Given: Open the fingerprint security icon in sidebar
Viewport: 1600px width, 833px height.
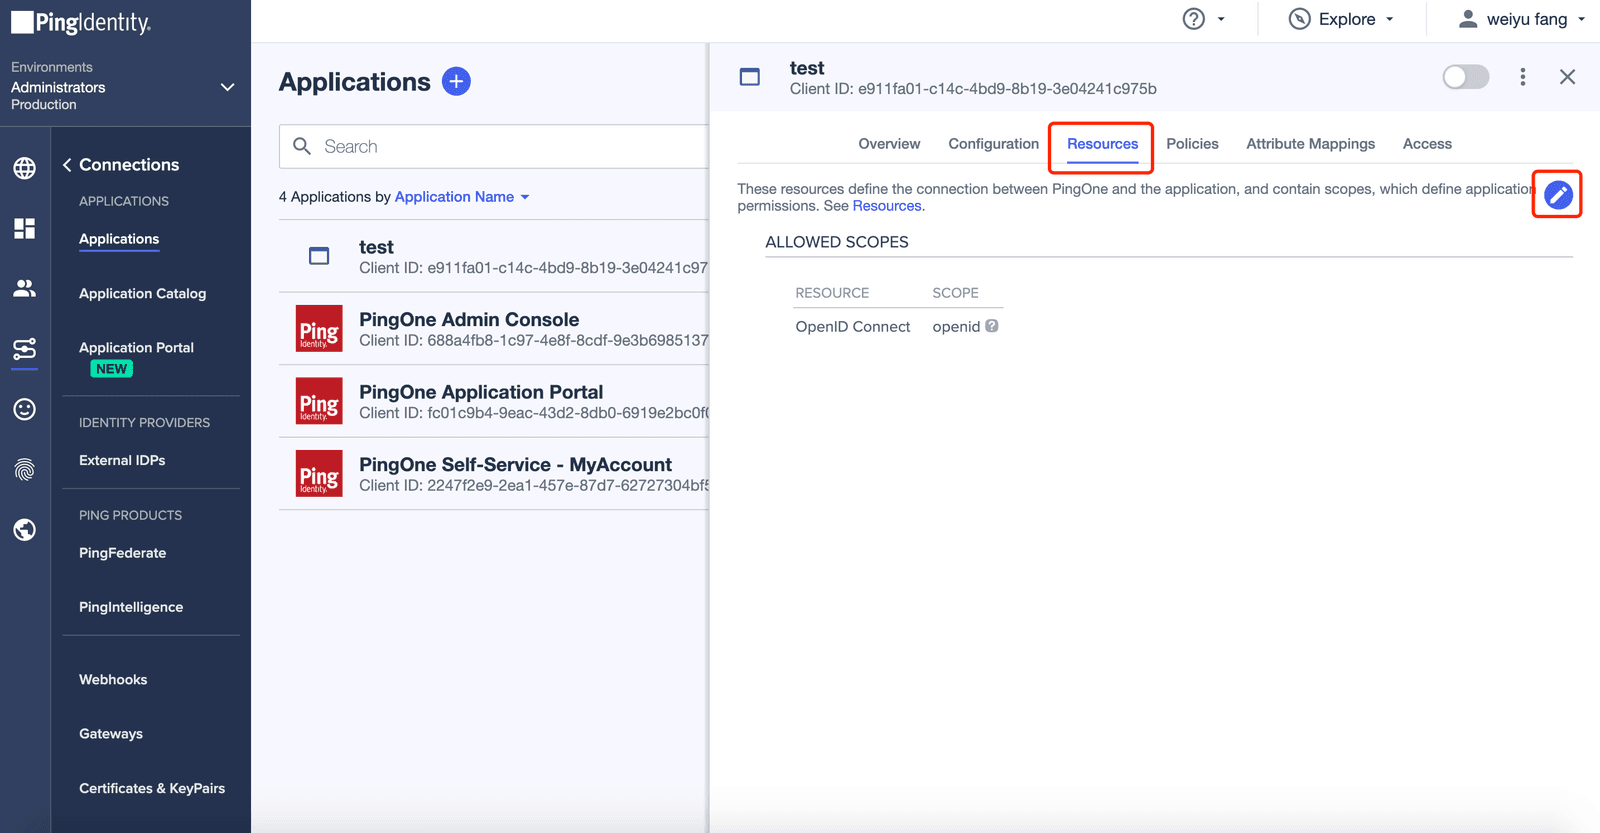Looking at the screenshot, I should [25, 469].
